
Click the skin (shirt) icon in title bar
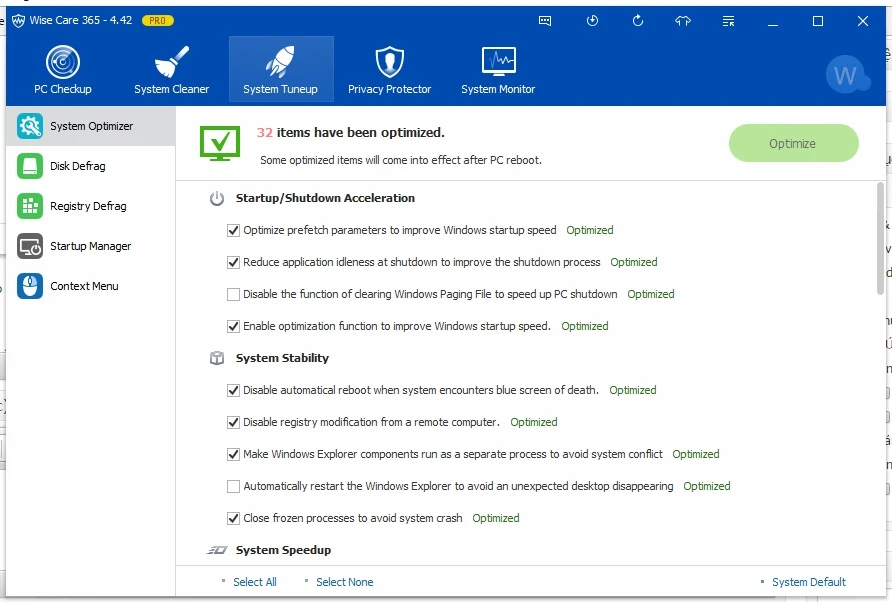(683, 21)
